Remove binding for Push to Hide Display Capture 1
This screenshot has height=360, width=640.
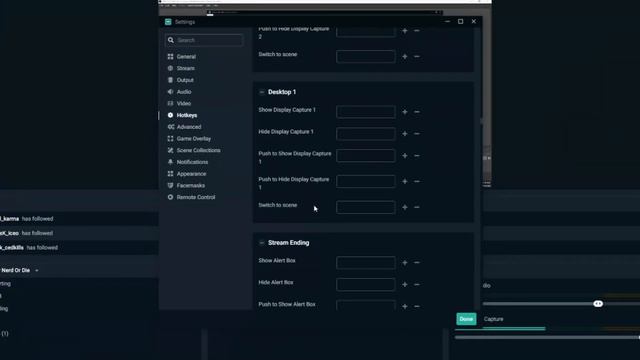point(417,181)
